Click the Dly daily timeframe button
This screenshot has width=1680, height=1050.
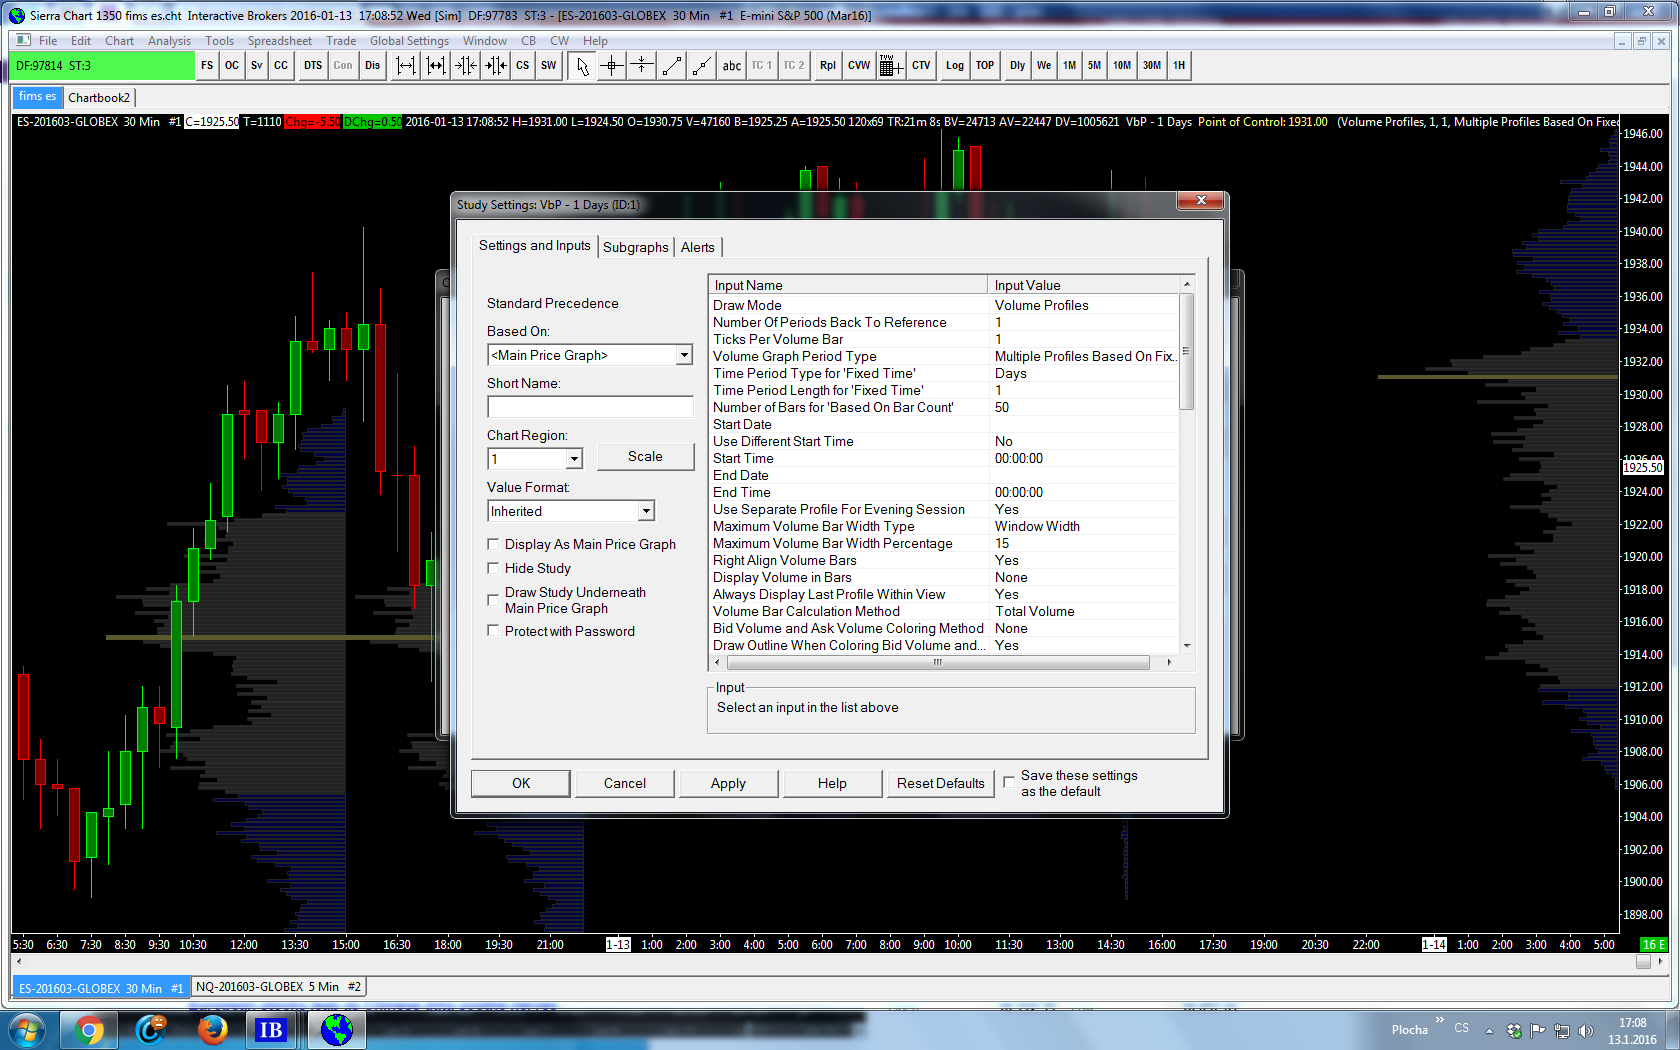point(1018,66)
